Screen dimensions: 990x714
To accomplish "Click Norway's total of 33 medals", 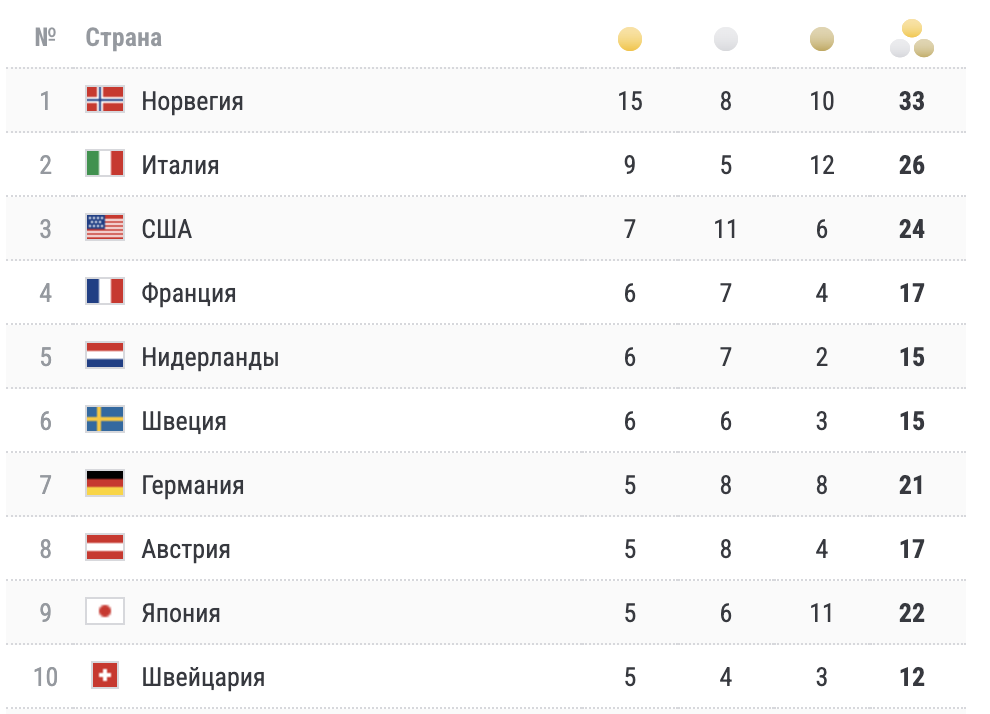I will click(911, 101).
